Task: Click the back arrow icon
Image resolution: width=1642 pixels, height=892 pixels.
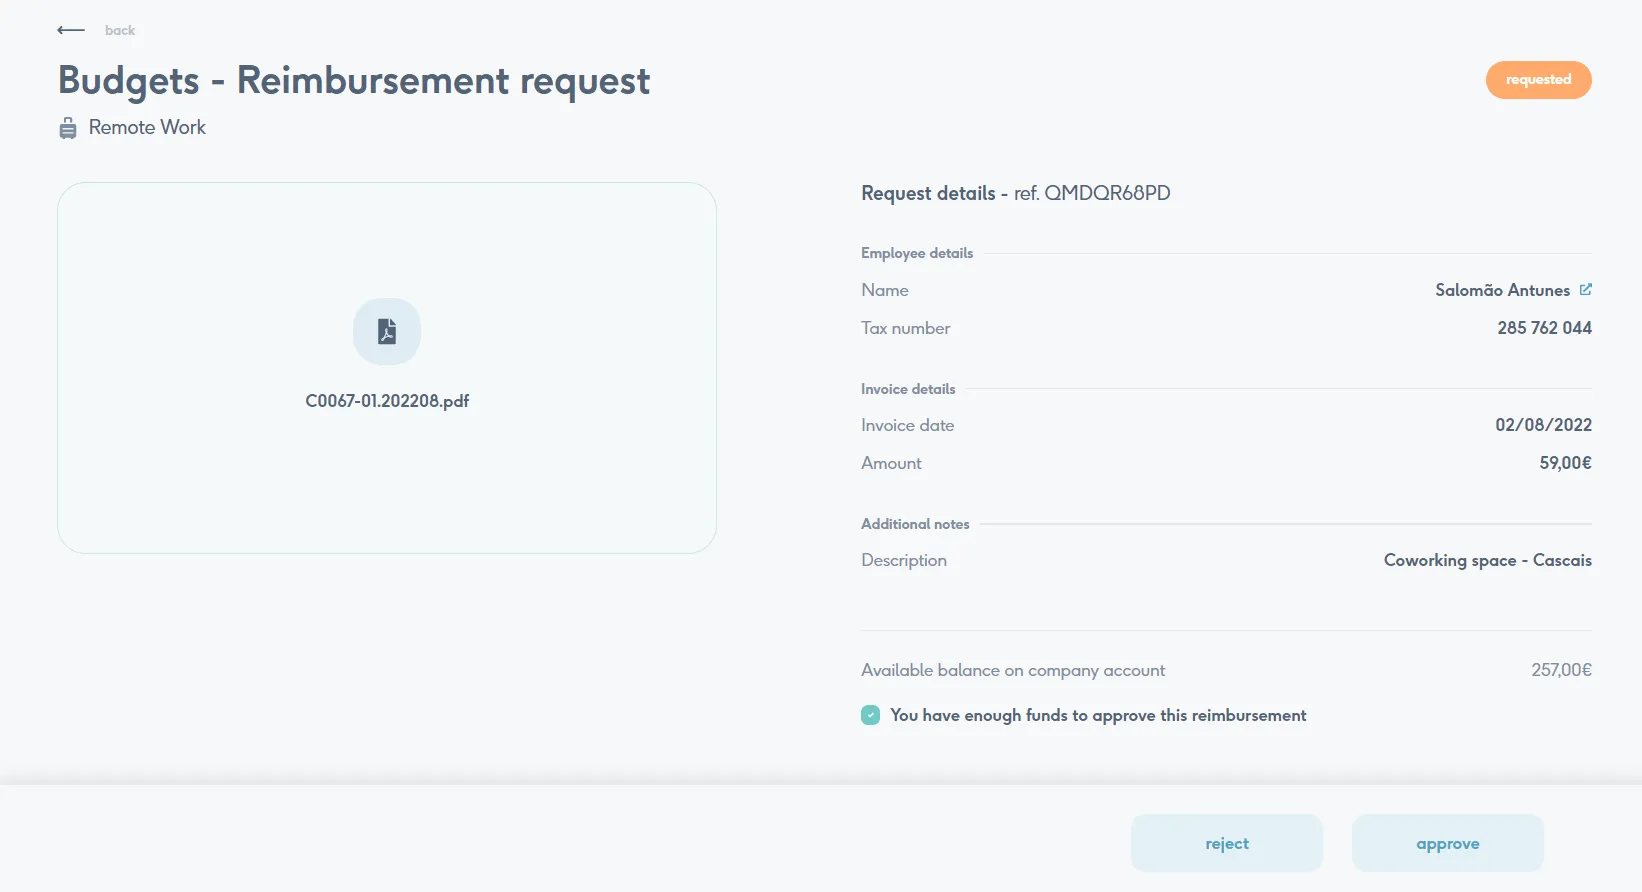Action: 71,30
